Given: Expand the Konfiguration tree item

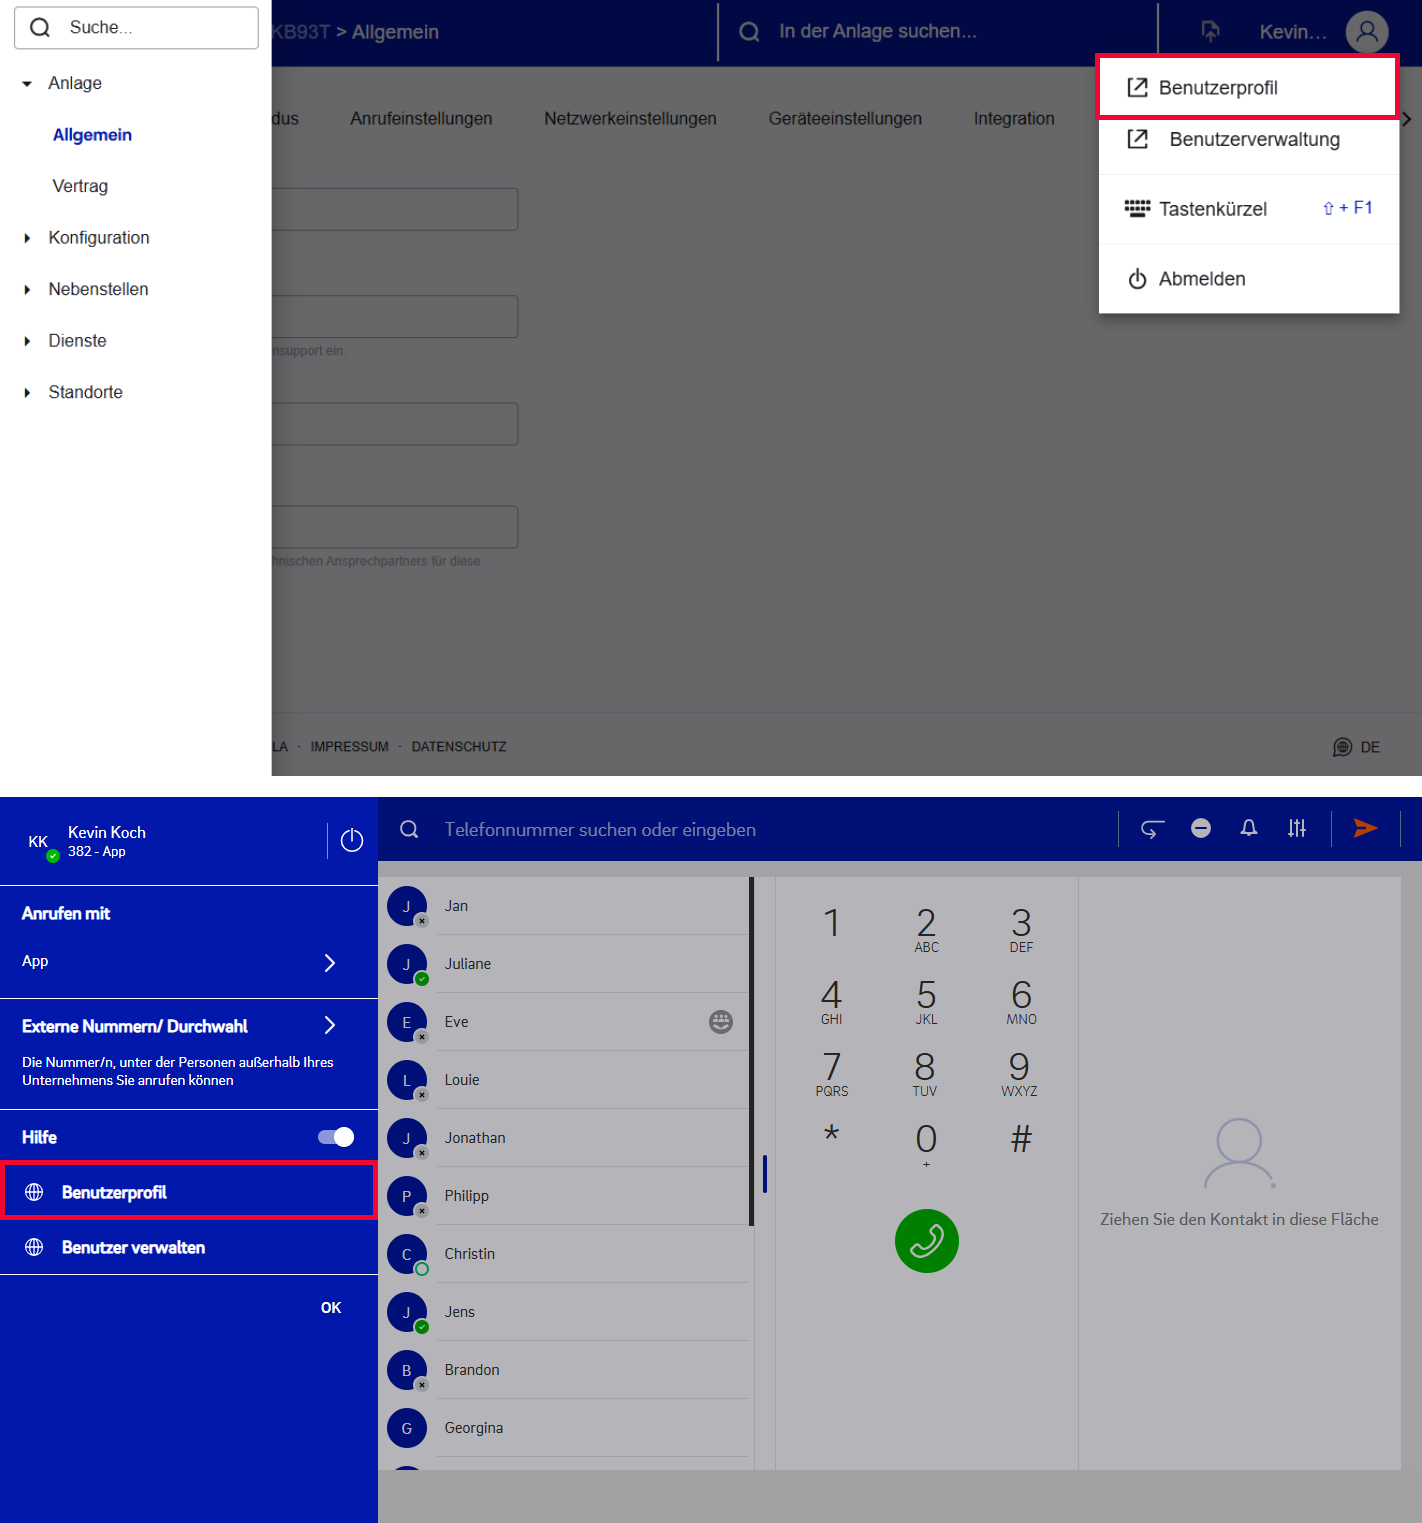Looking at the screenshot, I should [28, 238].
